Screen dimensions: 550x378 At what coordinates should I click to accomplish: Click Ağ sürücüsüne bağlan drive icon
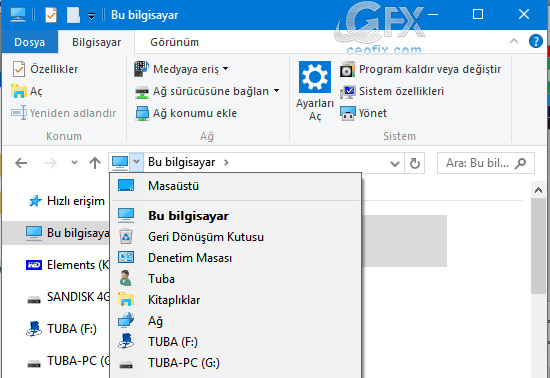pos(142,92)
